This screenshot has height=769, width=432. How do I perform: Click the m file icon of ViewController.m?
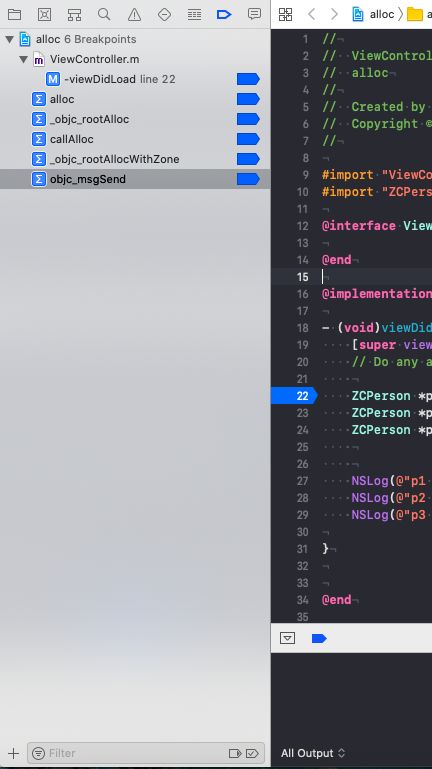point(39,60)
